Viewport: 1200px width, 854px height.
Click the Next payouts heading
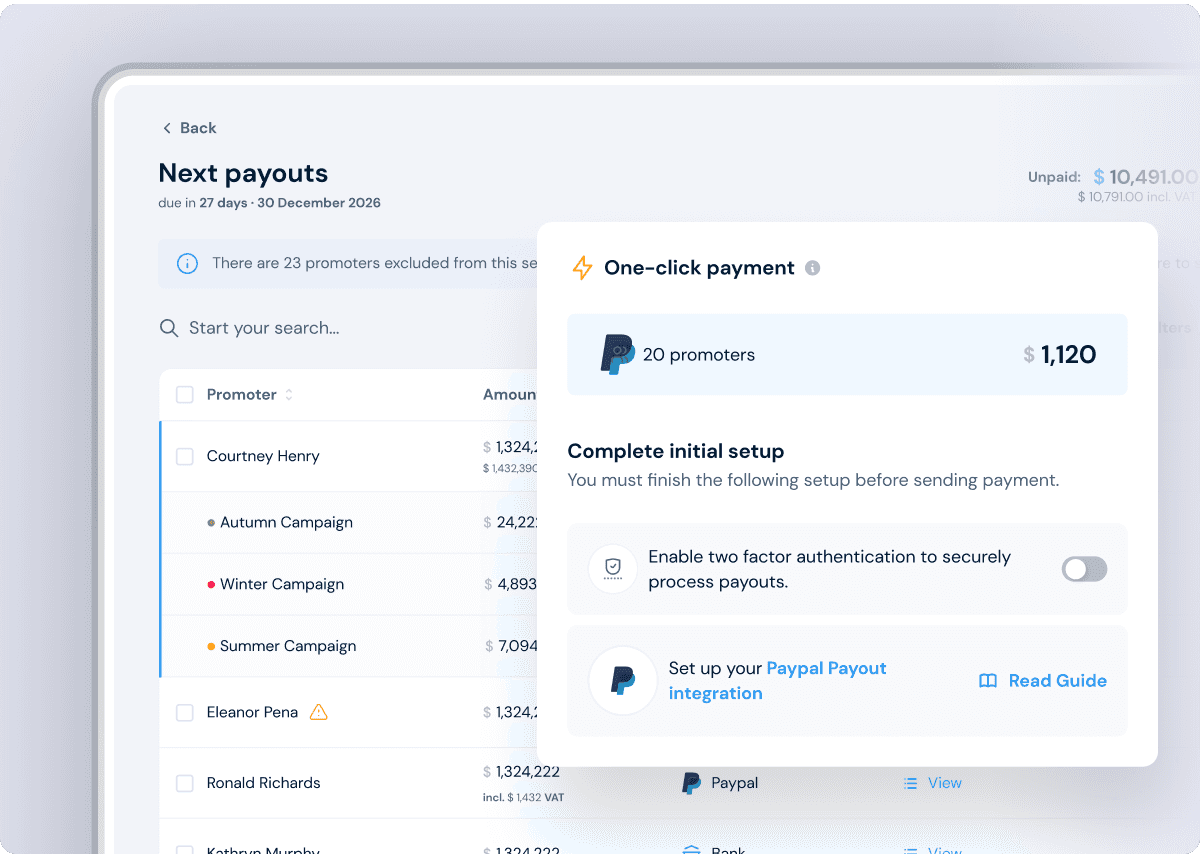243,173
